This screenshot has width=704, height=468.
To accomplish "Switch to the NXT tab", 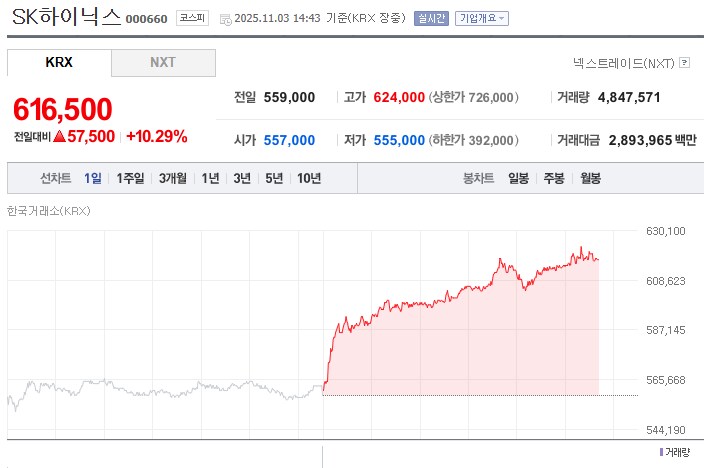I will coord(163,62).
